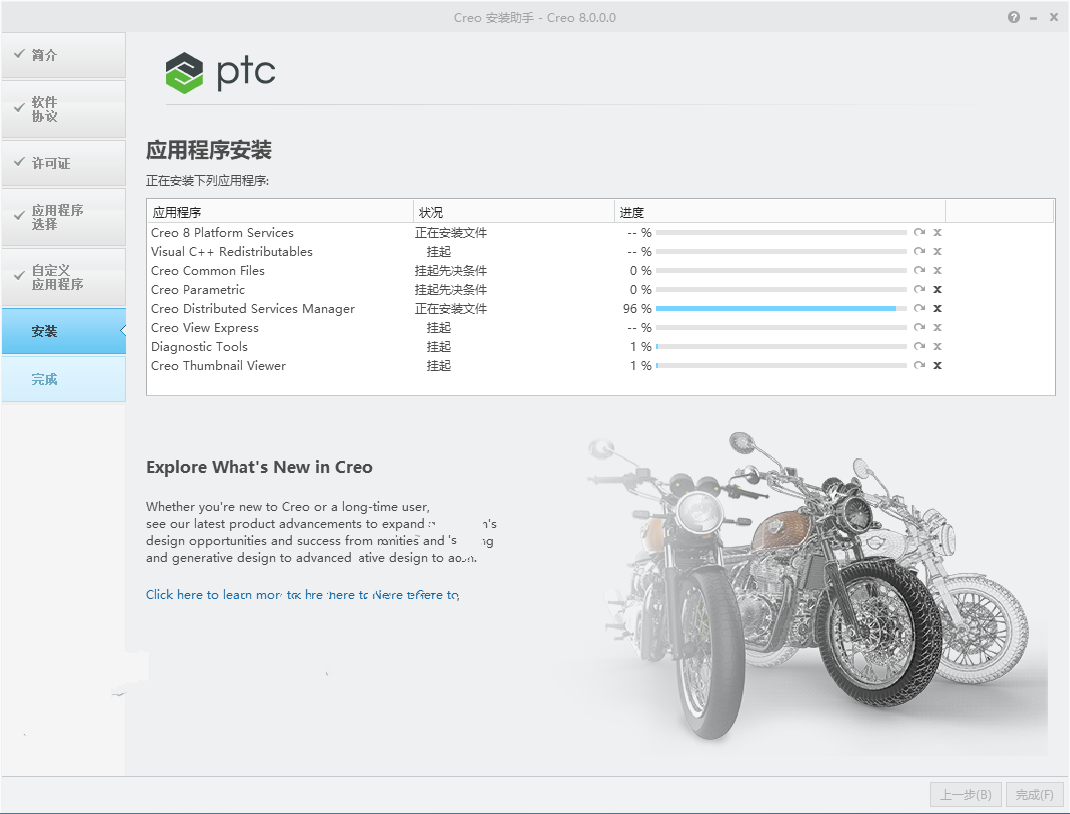1070x814 pixels.
Task: Cancel Creo Distributed Services Manager install via X
Action: coord(938,308)
